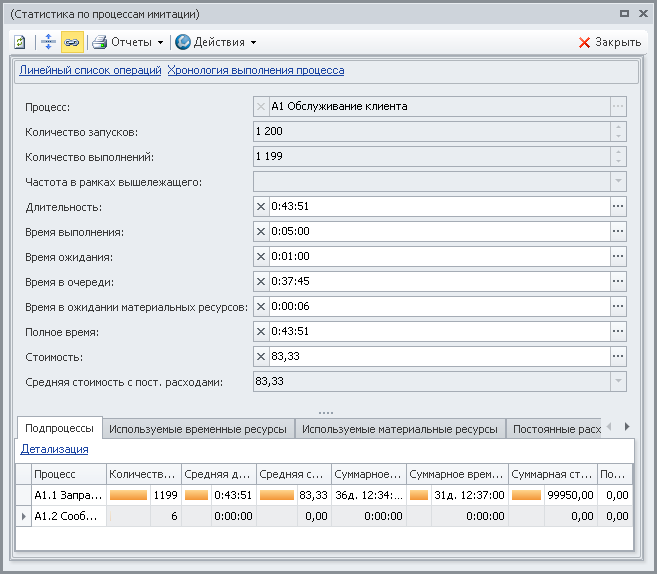
Task: Switch to Используемые материальные ресурсы tab
Action: pyautogui.click(x=400, y=429)
